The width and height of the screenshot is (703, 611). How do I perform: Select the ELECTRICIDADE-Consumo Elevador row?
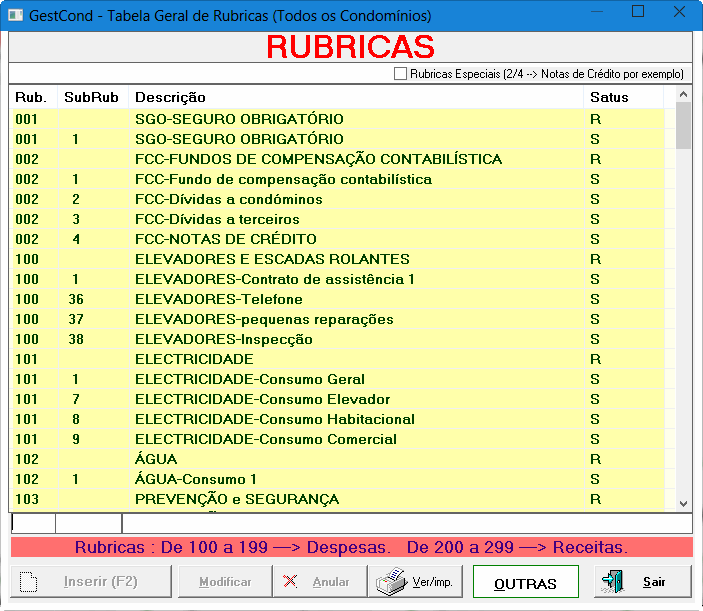262,399
